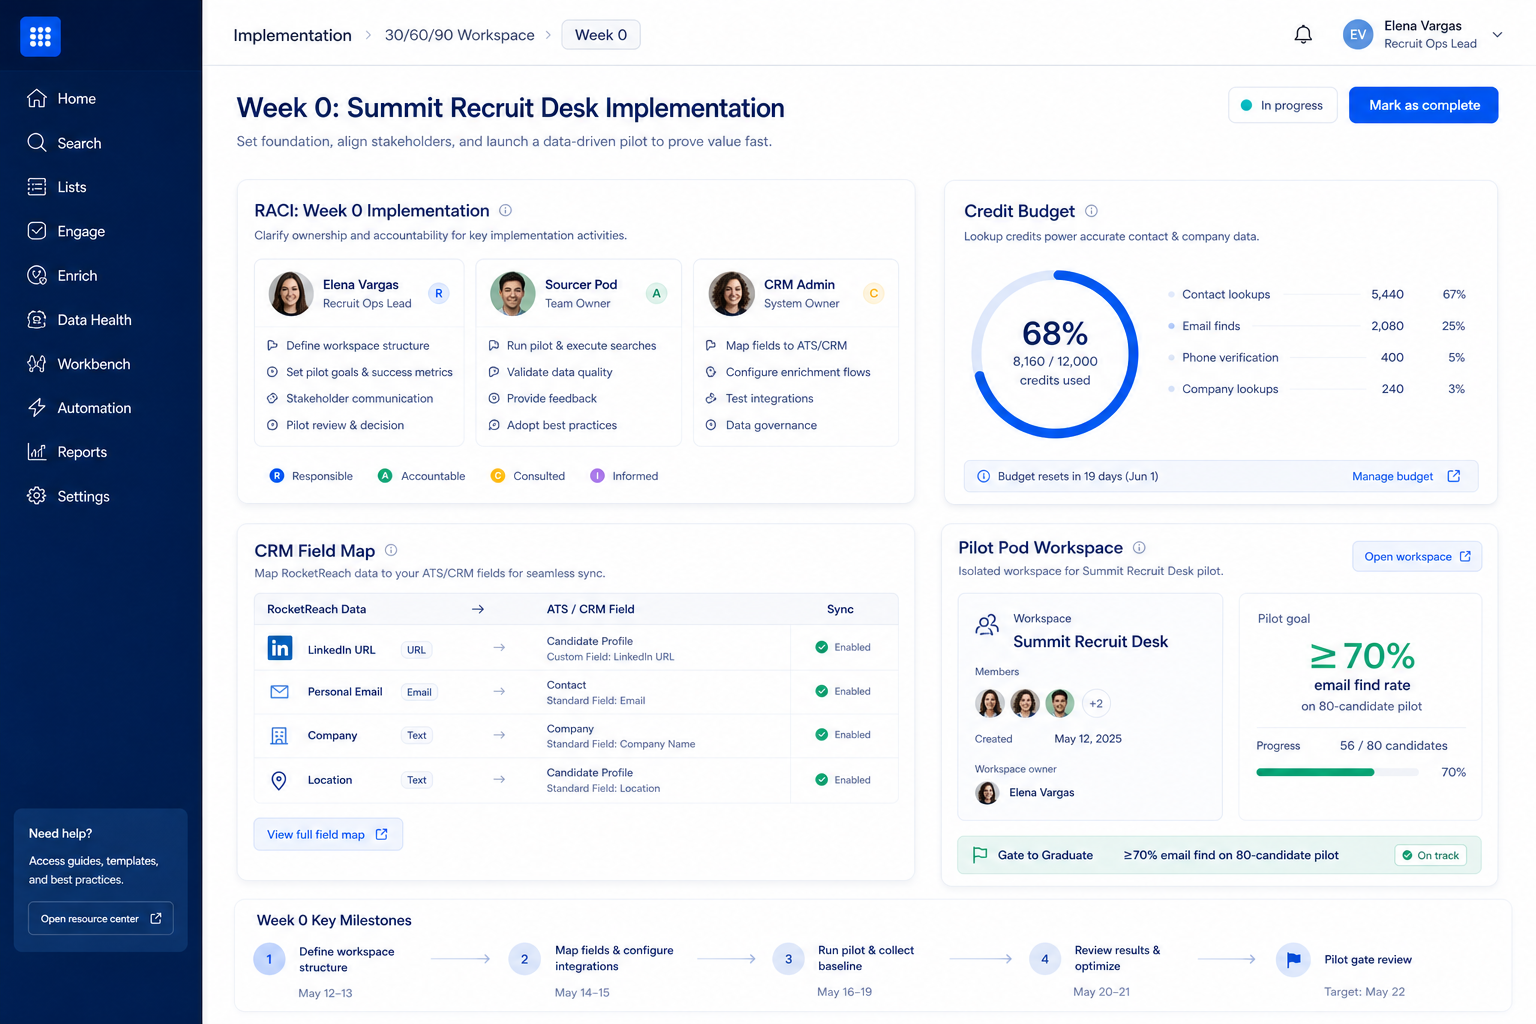The image size is (1536, 1024).
Task: Click info icon next to RACI title
Action: point(505,211)
